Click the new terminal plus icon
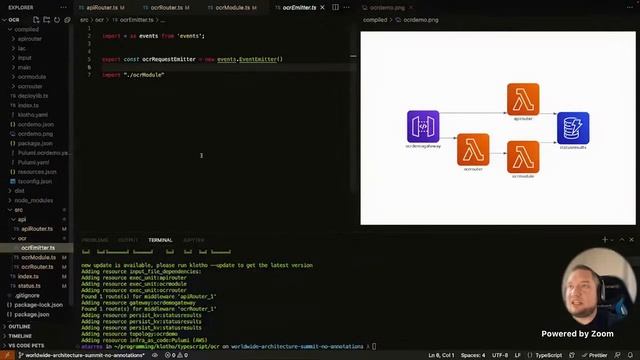 [x=604, y=240]
